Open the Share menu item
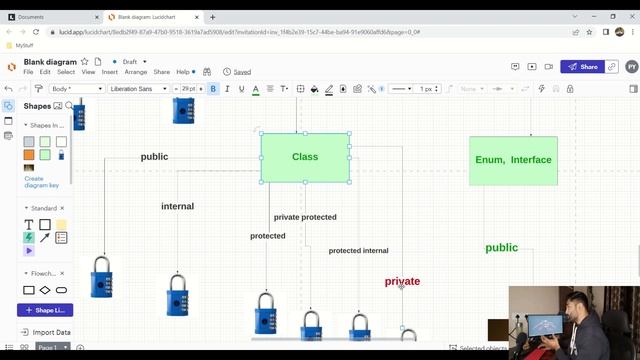The image size is (640, 360). click(x=162, y=72)
